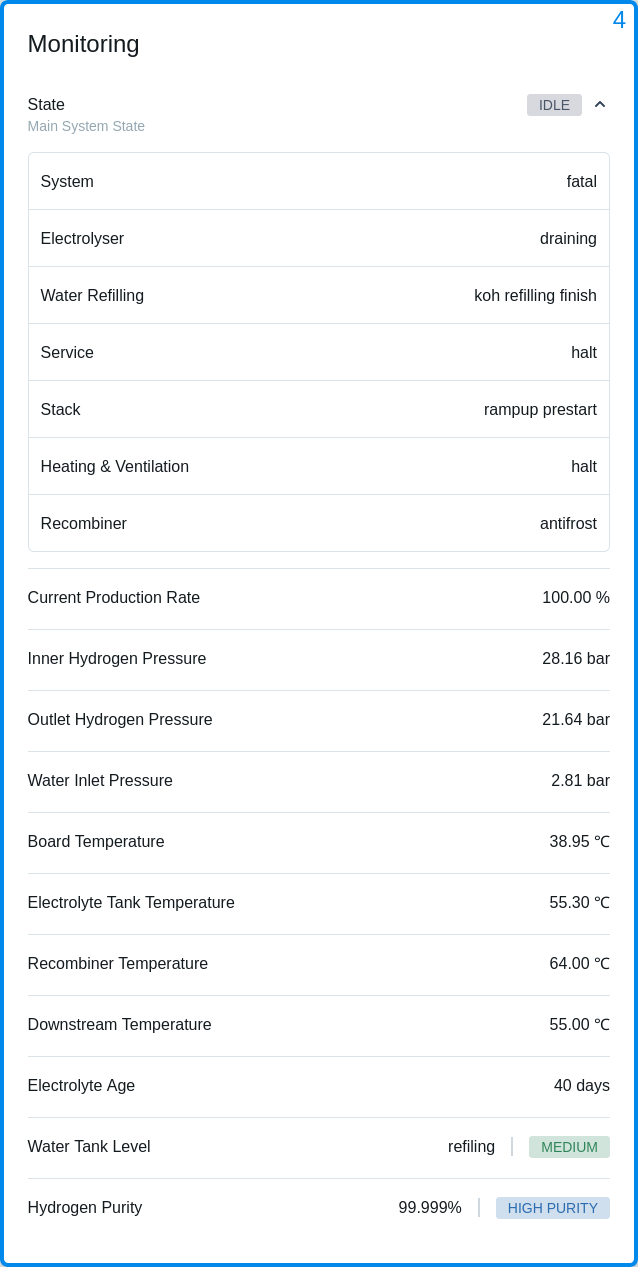
Task: Click the Inner Hydrogen Pressure reading
Action: [576, 659]
